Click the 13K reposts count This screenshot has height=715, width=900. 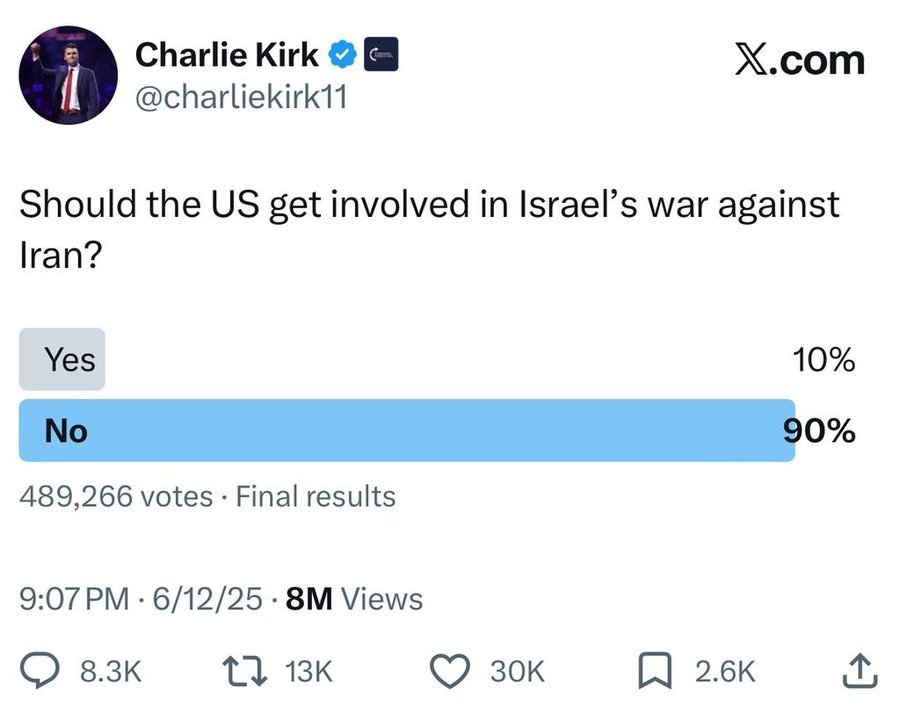tap(309, 671)
